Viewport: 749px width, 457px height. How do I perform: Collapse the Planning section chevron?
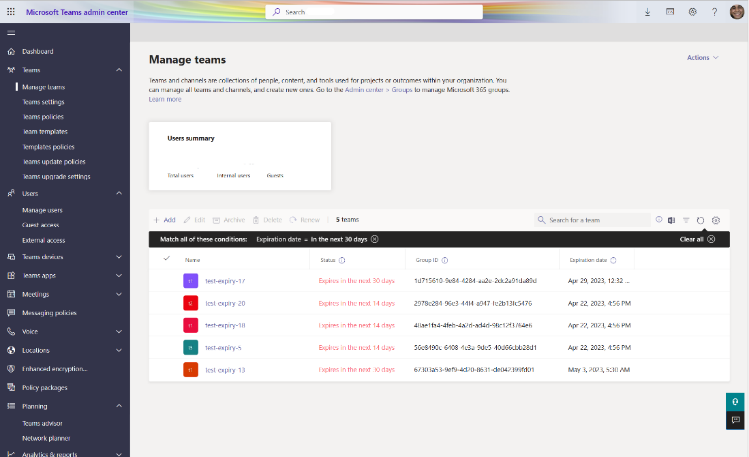click(x=119, y=406)
